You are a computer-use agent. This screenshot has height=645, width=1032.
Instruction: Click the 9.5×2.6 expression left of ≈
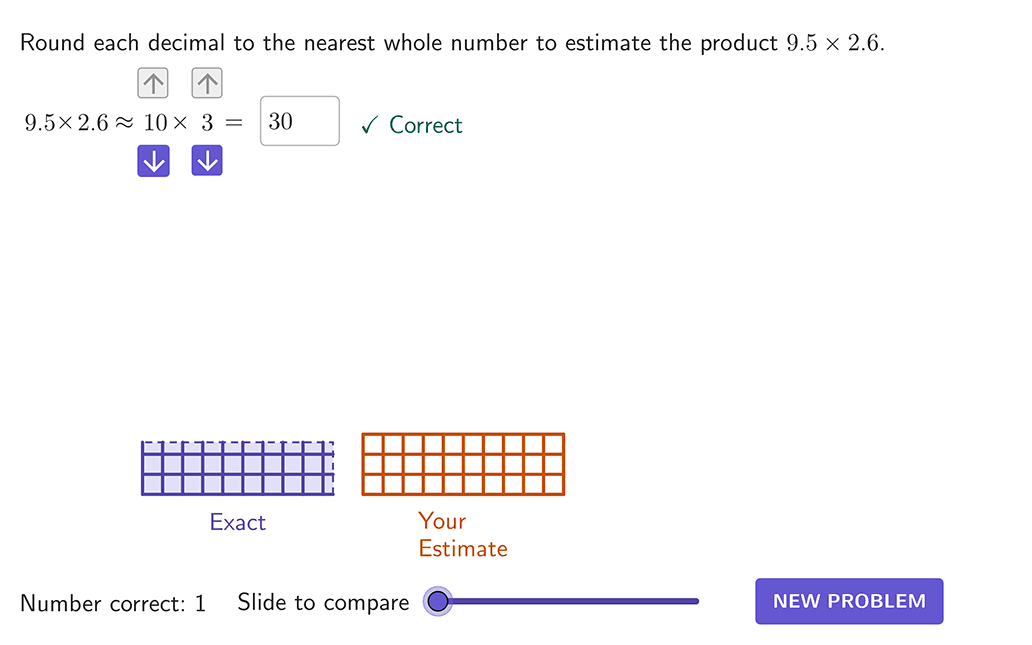tap(65, 123)
